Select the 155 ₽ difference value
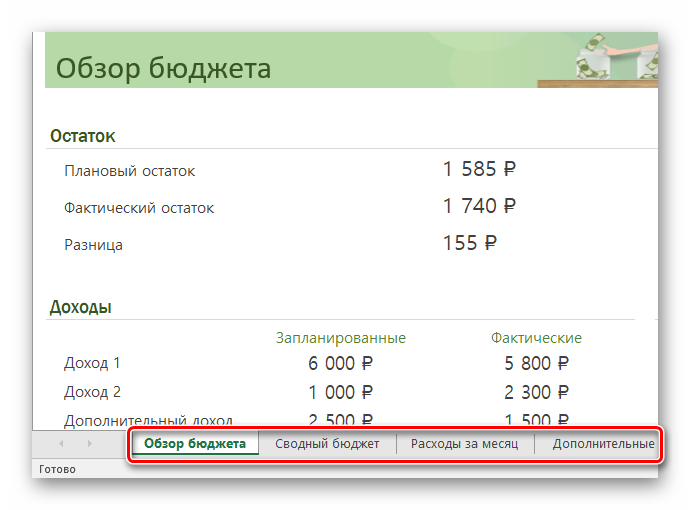The height and width of the screenshot is (510, 690). [x=470, y=243]
